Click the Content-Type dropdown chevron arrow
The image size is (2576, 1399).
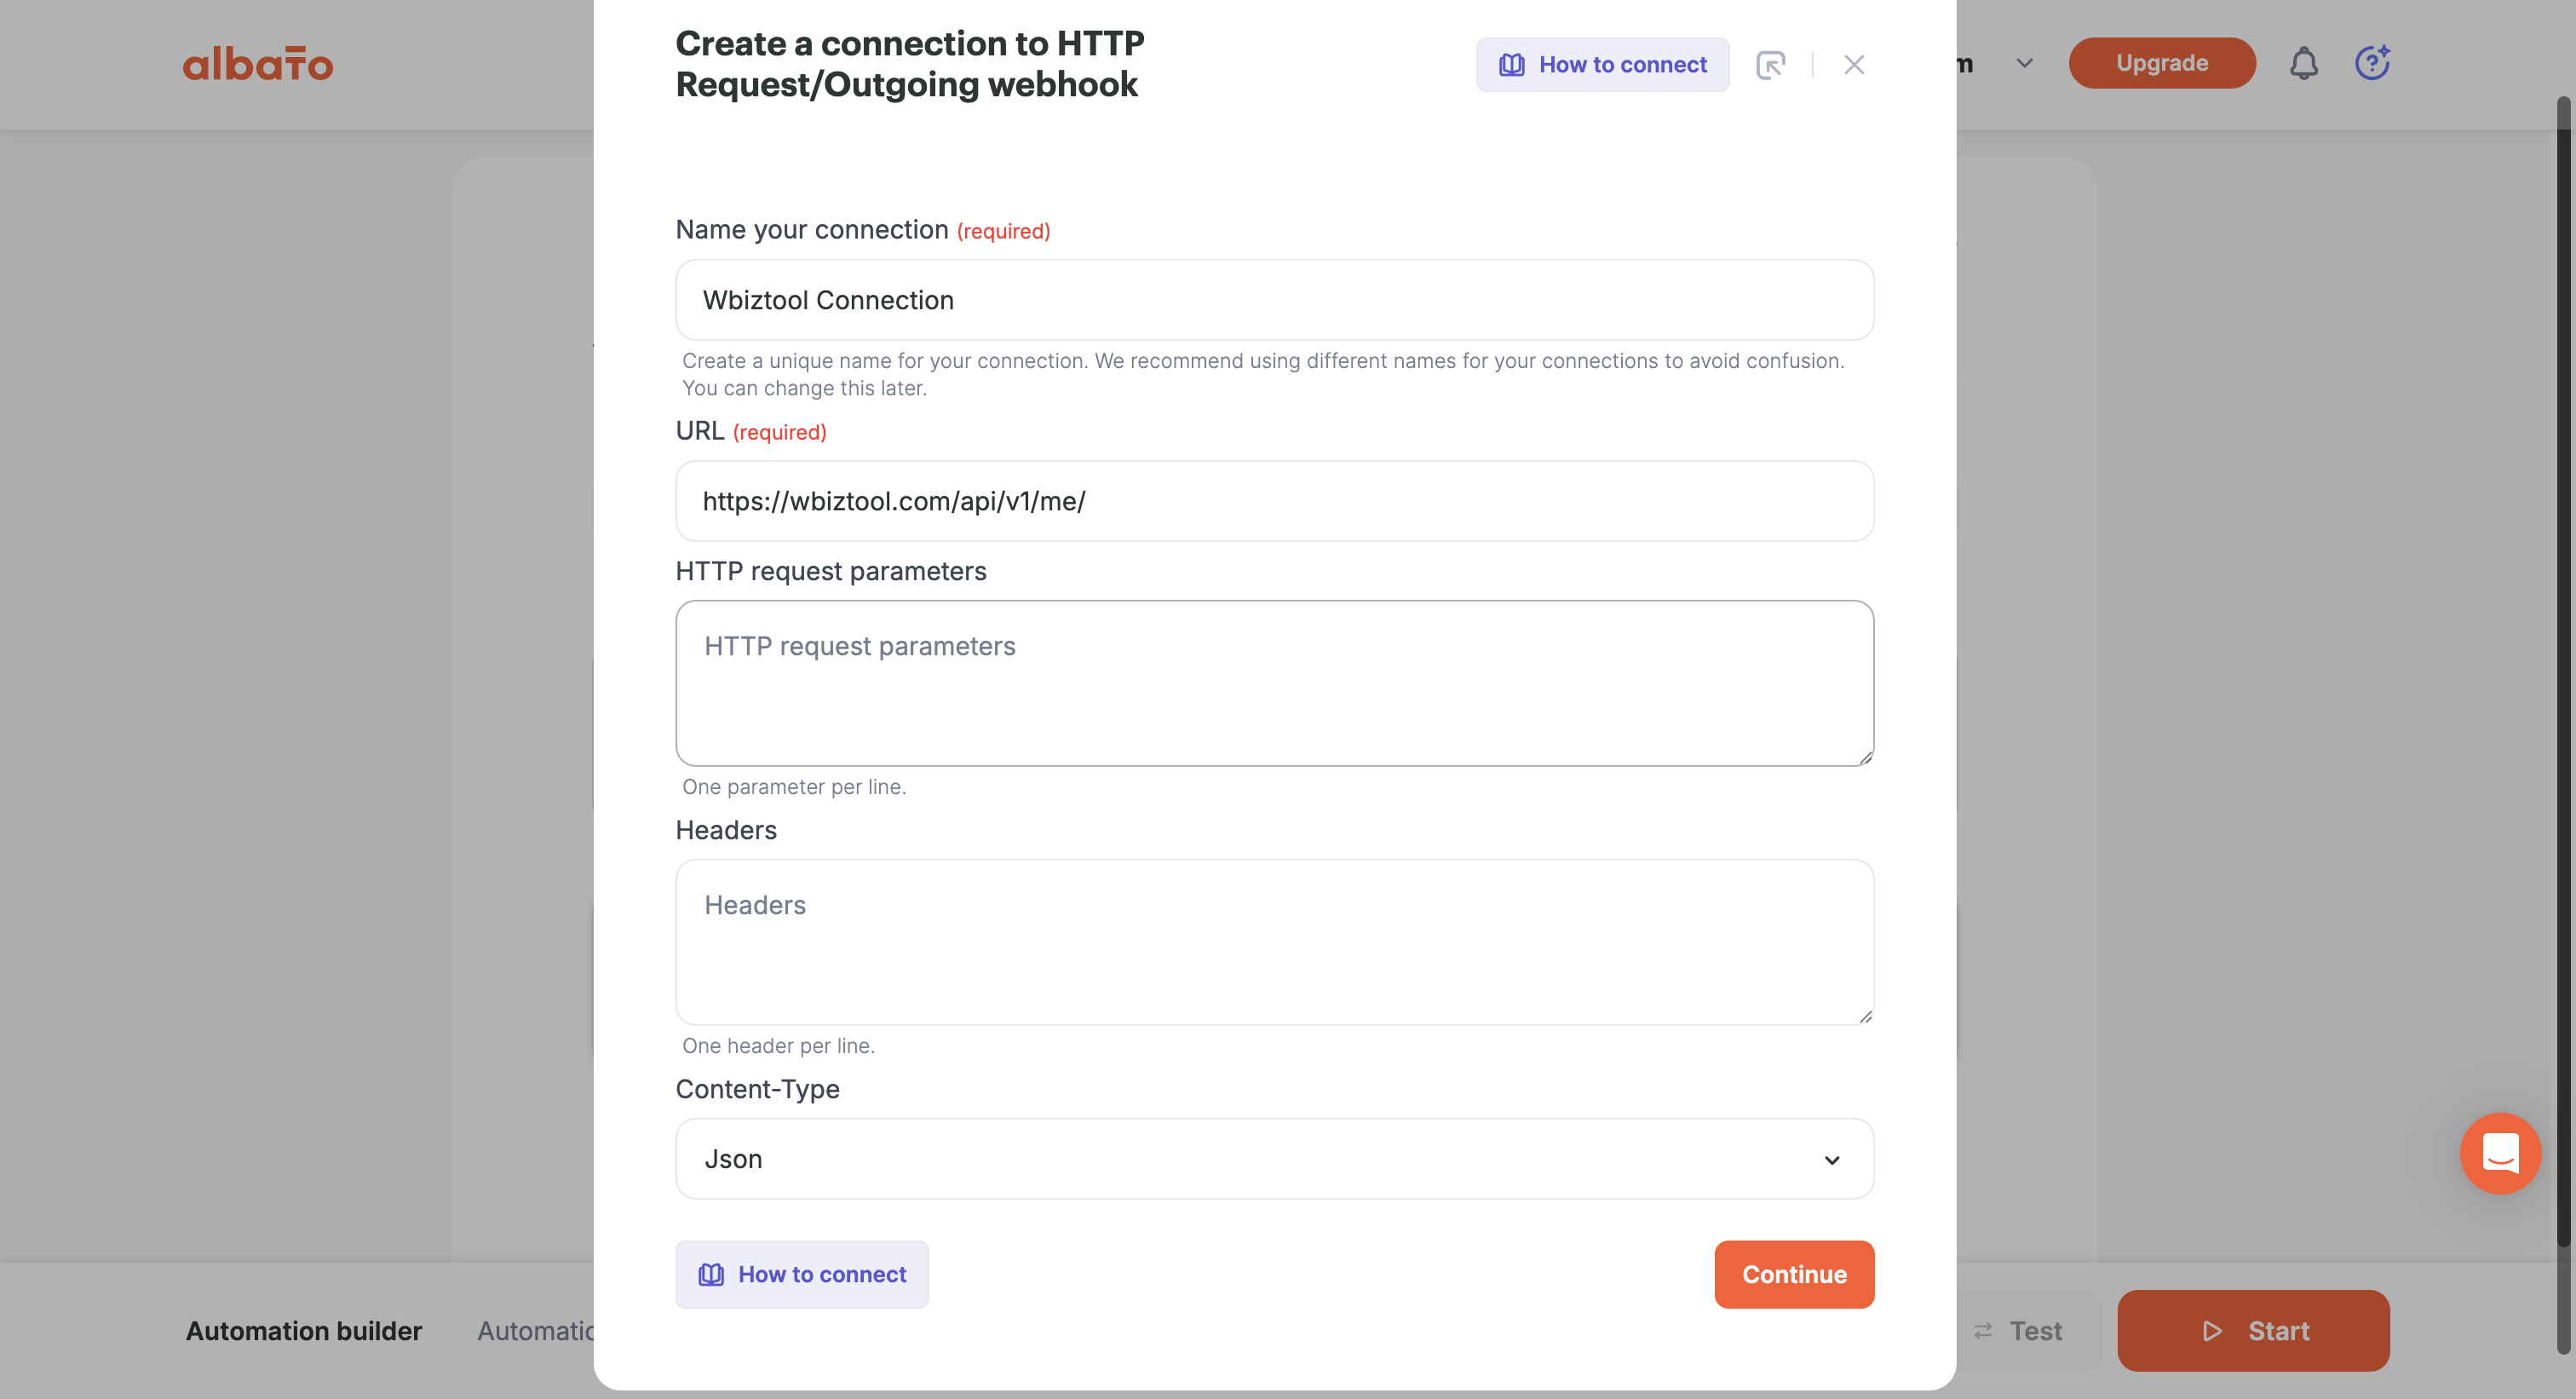pyautogui.click(x=1832, y=1160)
